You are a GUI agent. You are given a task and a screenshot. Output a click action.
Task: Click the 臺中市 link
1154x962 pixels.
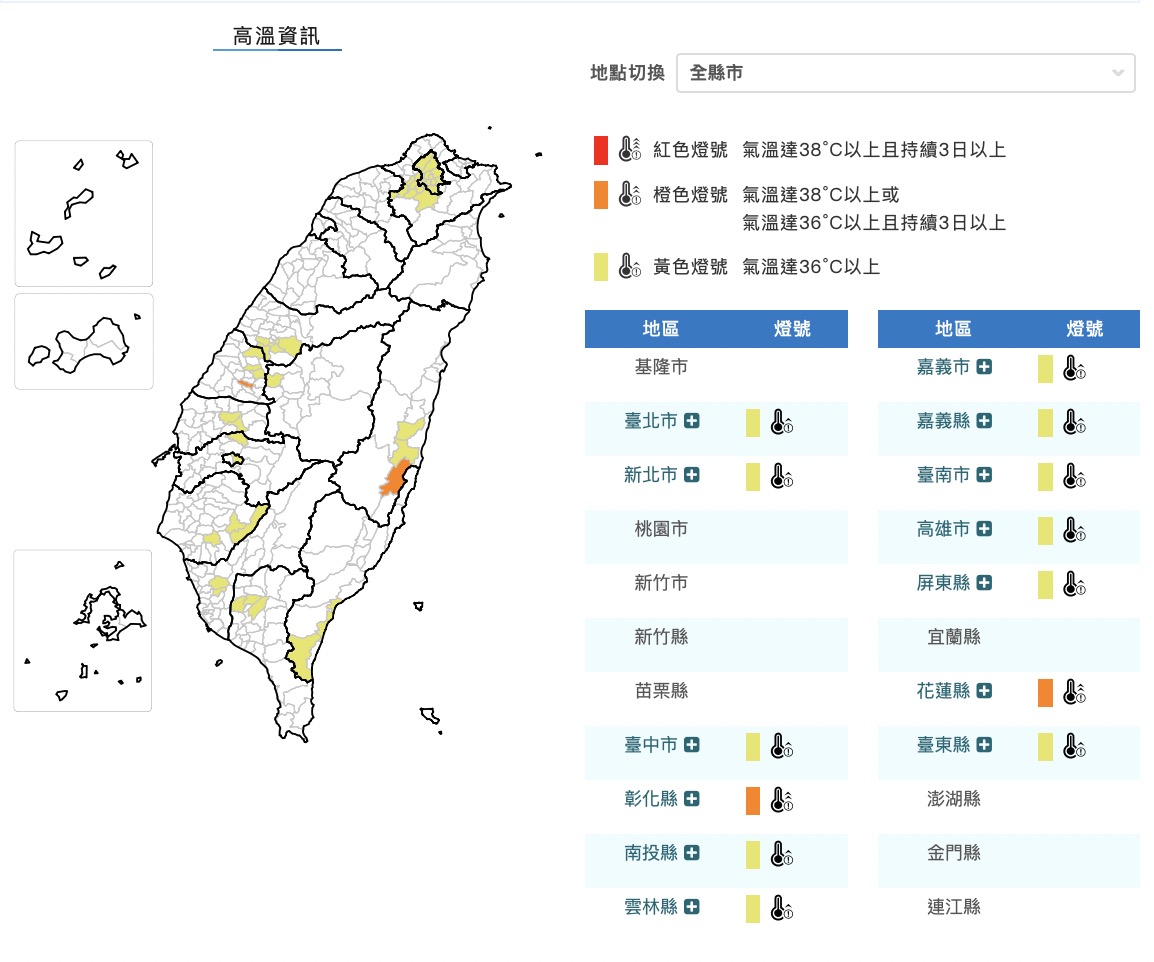click(x=651, y=744)
